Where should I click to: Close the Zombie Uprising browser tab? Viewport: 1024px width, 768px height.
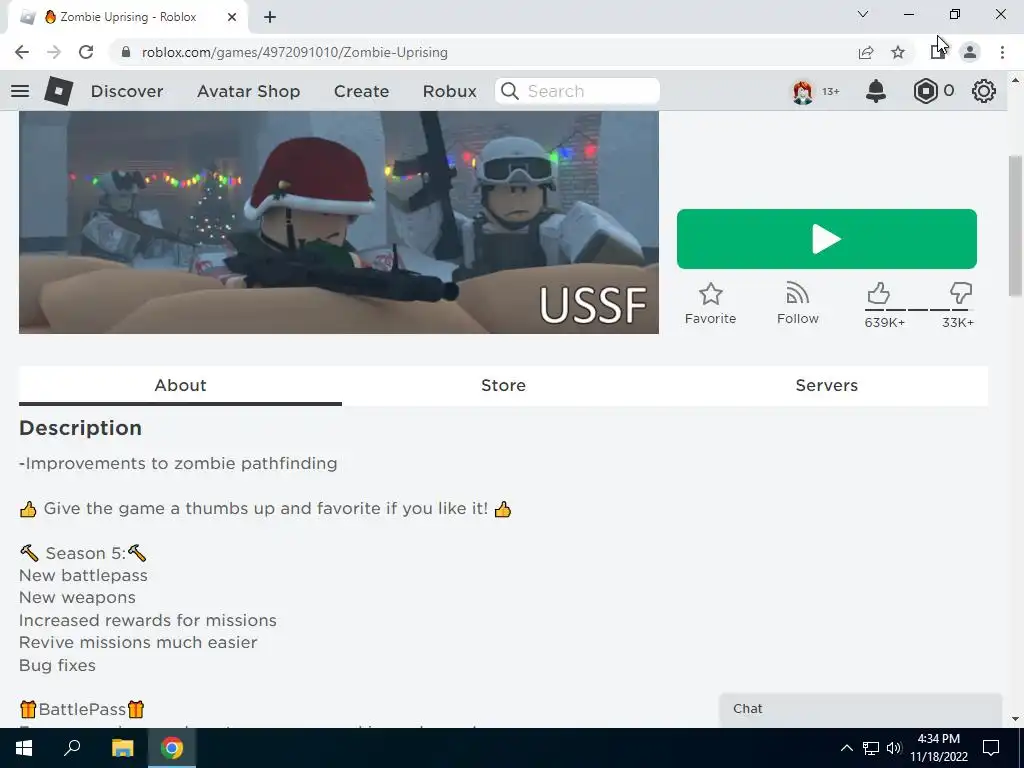click(x=232, y=17)
